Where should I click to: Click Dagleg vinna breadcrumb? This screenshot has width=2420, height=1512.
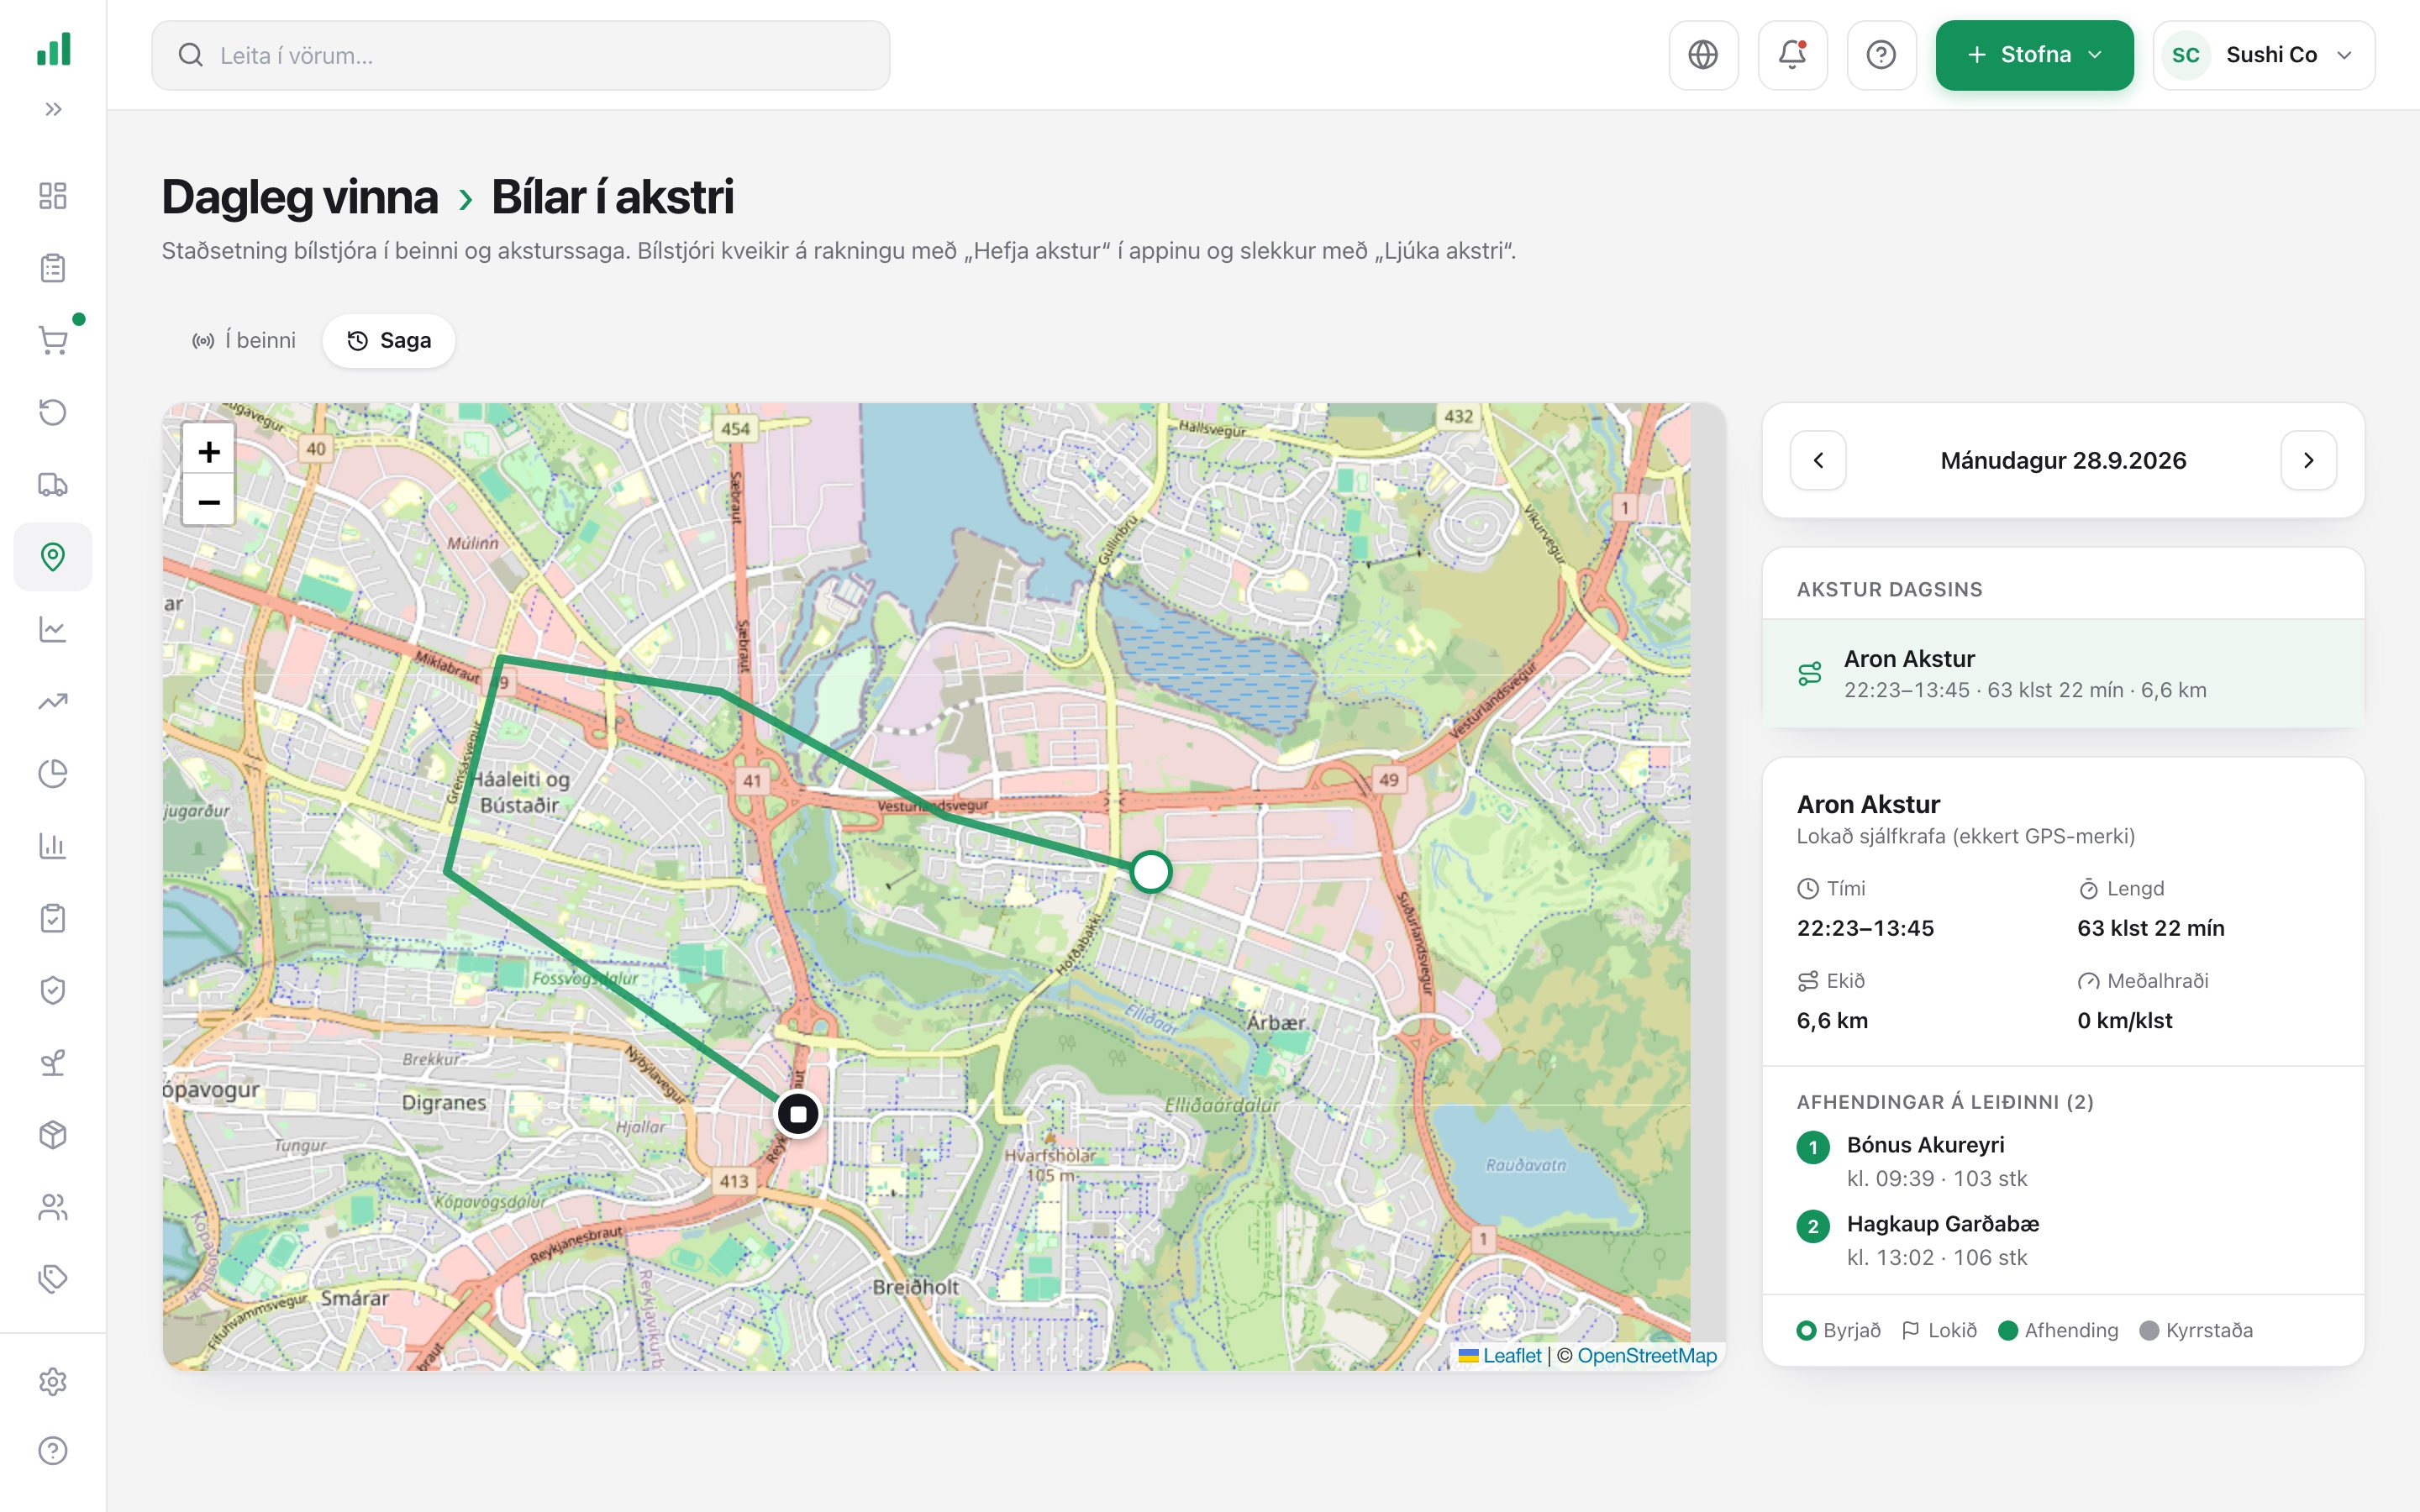(300, 197)
